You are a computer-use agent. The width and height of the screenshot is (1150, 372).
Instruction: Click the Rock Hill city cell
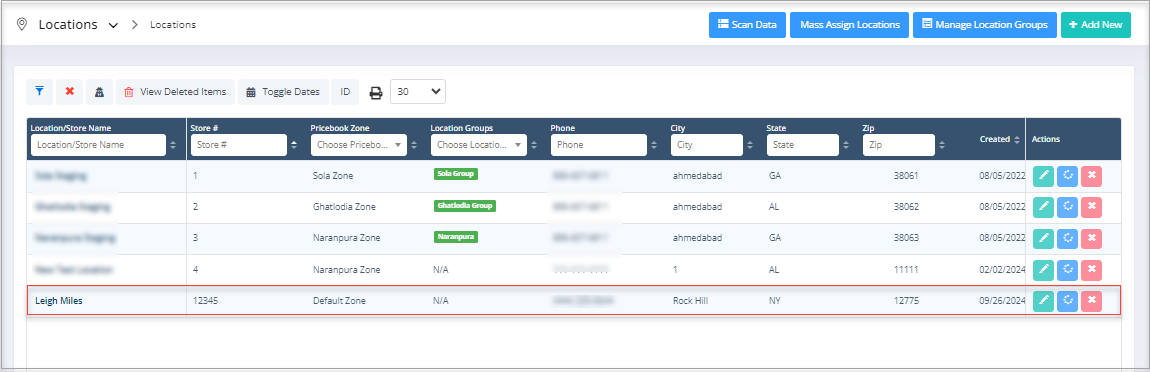point(690,301)
